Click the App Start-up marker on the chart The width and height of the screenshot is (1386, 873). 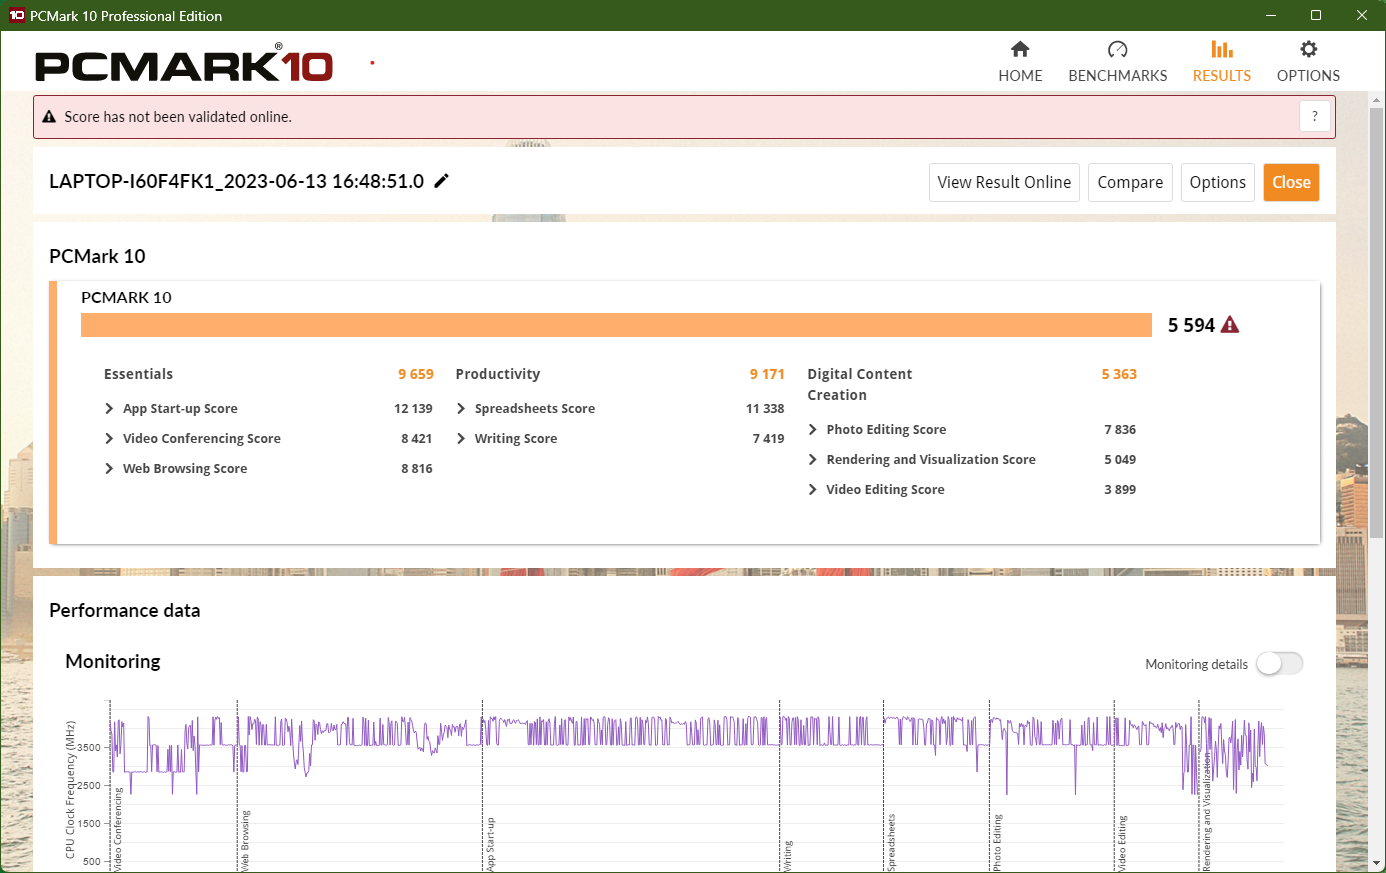(491, 844)
